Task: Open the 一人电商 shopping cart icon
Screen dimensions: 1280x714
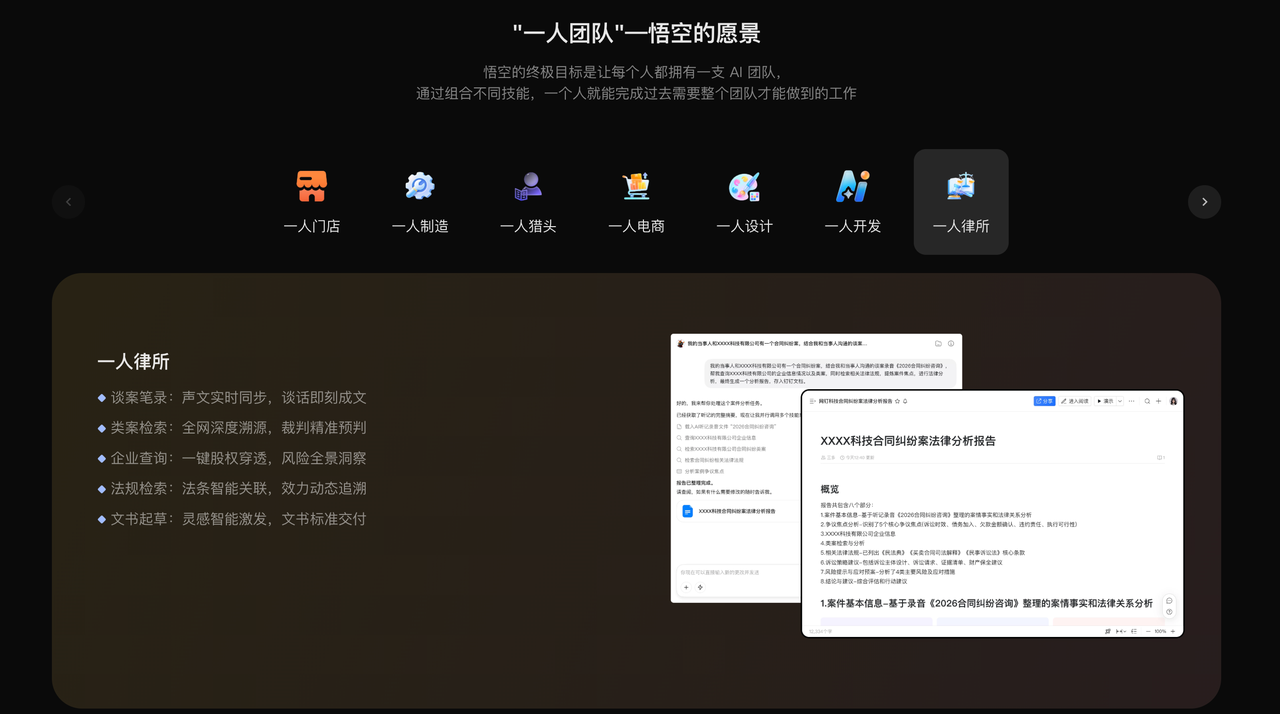Action: (x=636, y=187)
